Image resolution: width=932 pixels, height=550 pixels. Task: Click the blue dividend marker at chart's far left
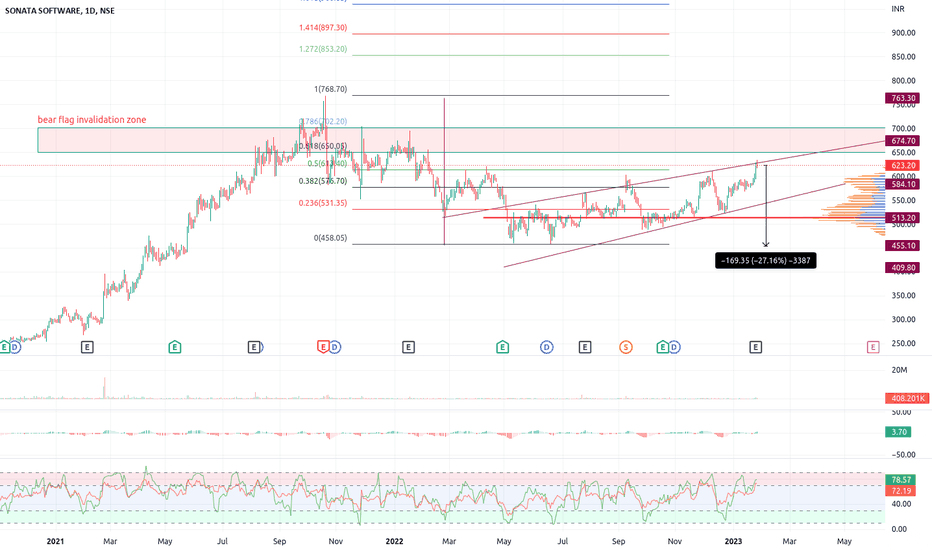pyautogui.click(x=15, y=347)
